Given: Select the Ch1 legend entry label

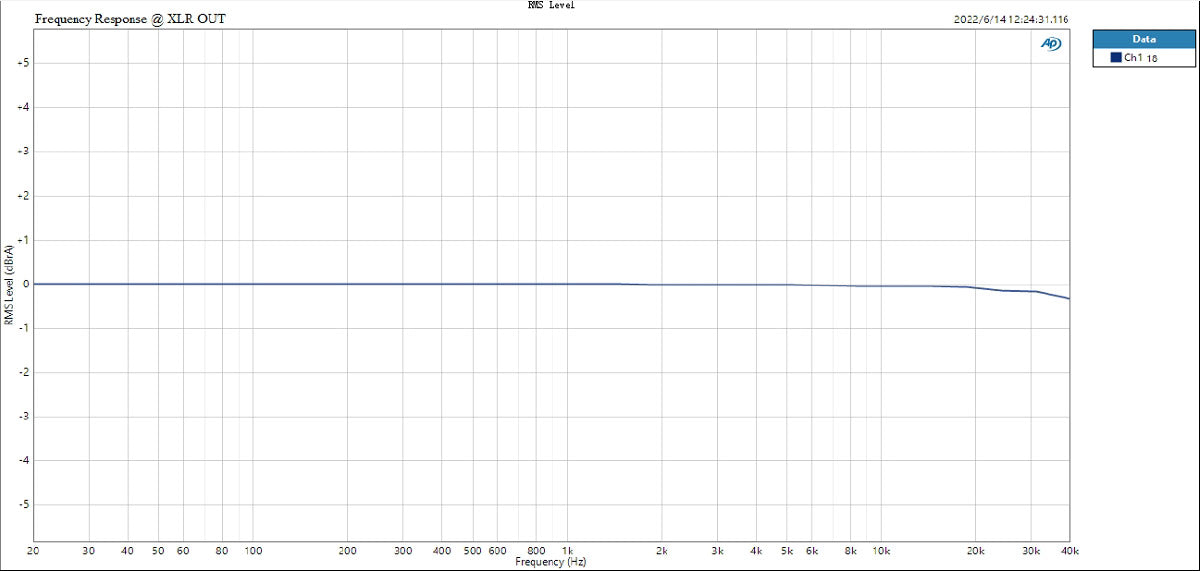Looking at the screenshot, I should [1133, 58].
